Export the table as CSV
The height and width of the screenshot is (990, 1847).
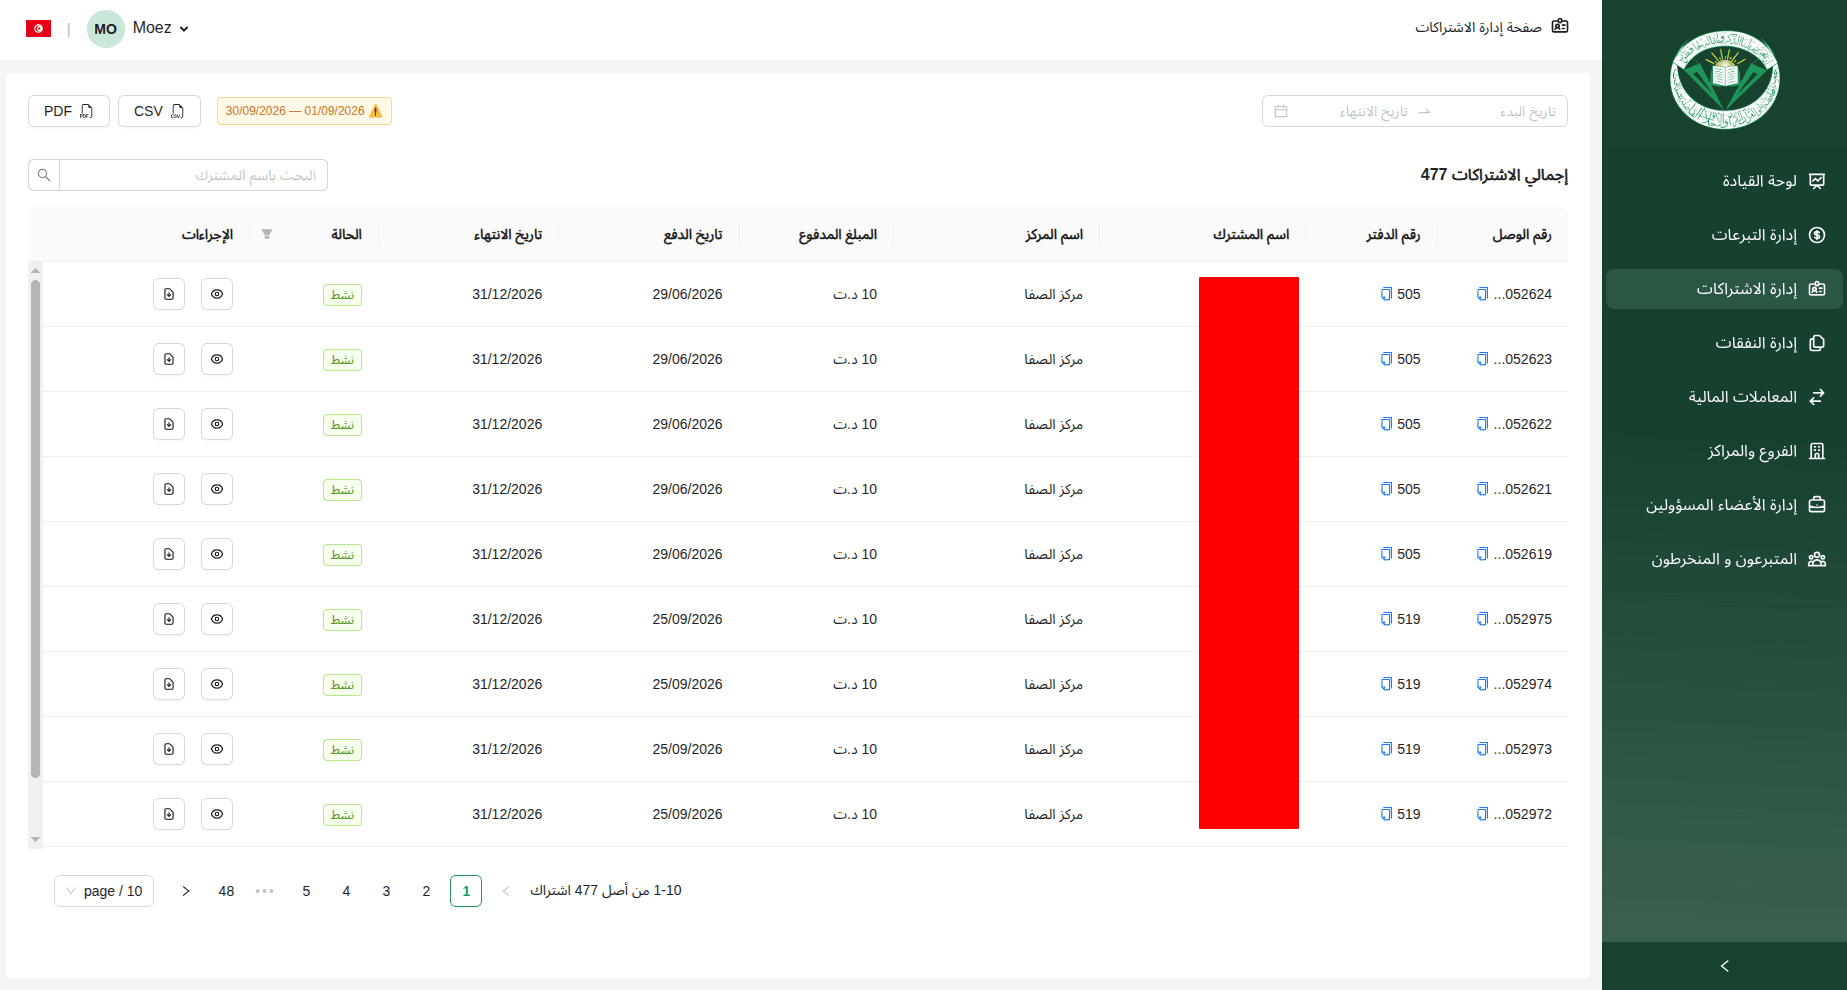pyautogui.click(x=159, y=111)
